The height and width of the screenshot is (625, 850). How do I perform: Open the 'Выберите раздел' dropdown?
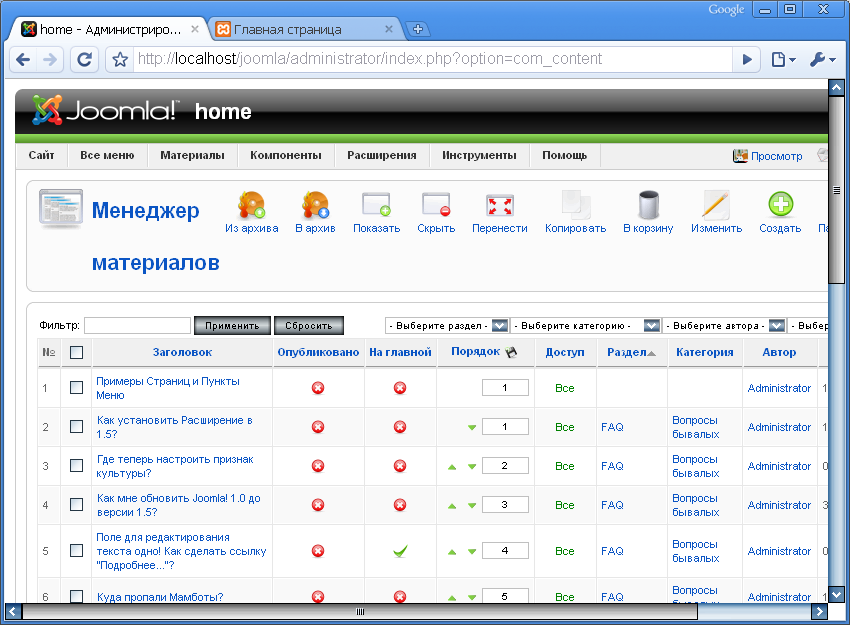(447, 326)
